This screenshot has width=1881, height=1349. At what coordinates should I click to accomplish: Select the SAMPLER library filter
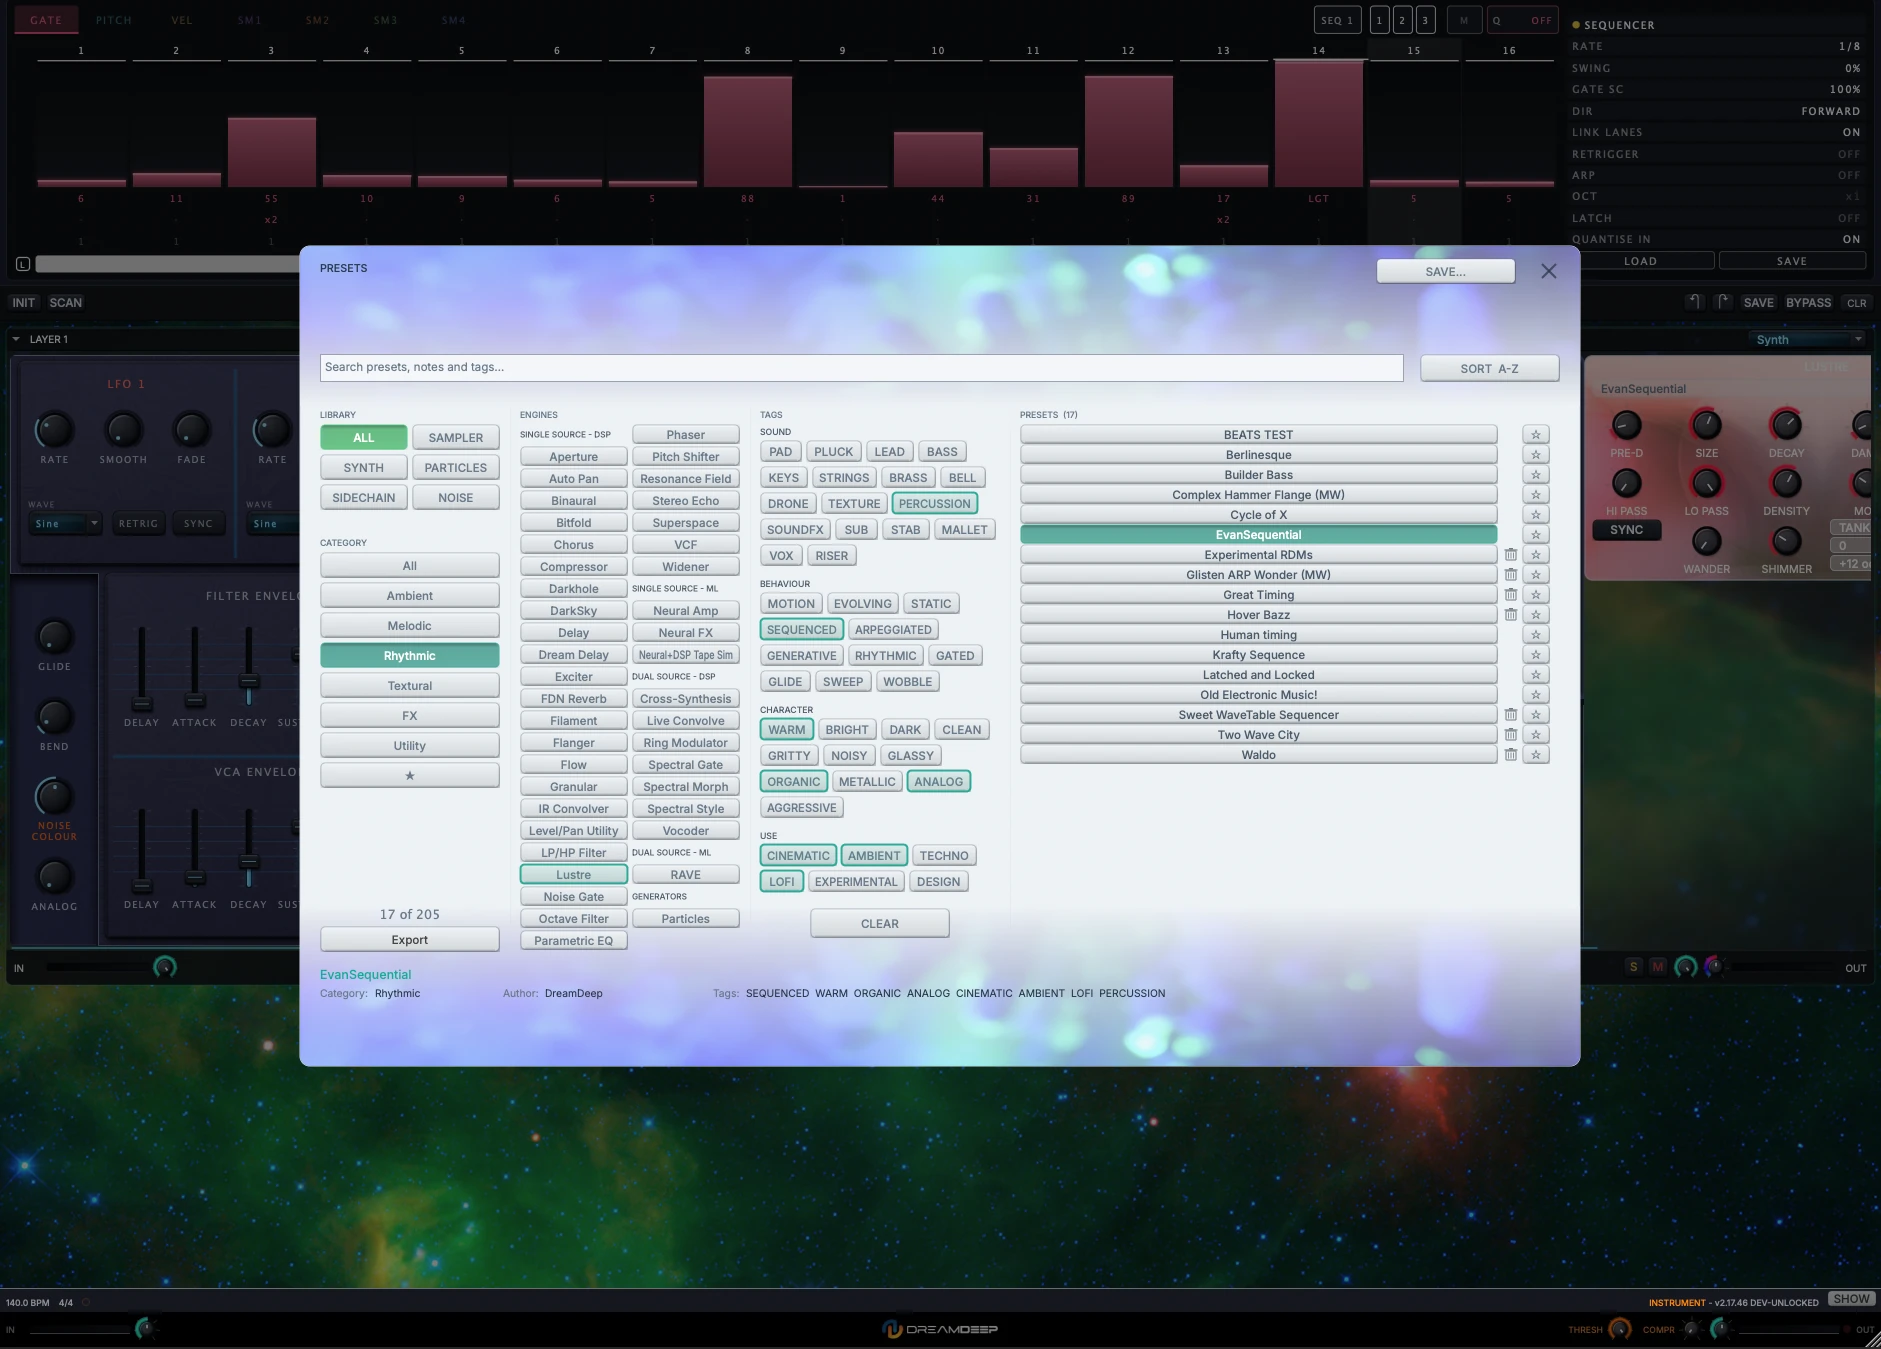point(456,438)
